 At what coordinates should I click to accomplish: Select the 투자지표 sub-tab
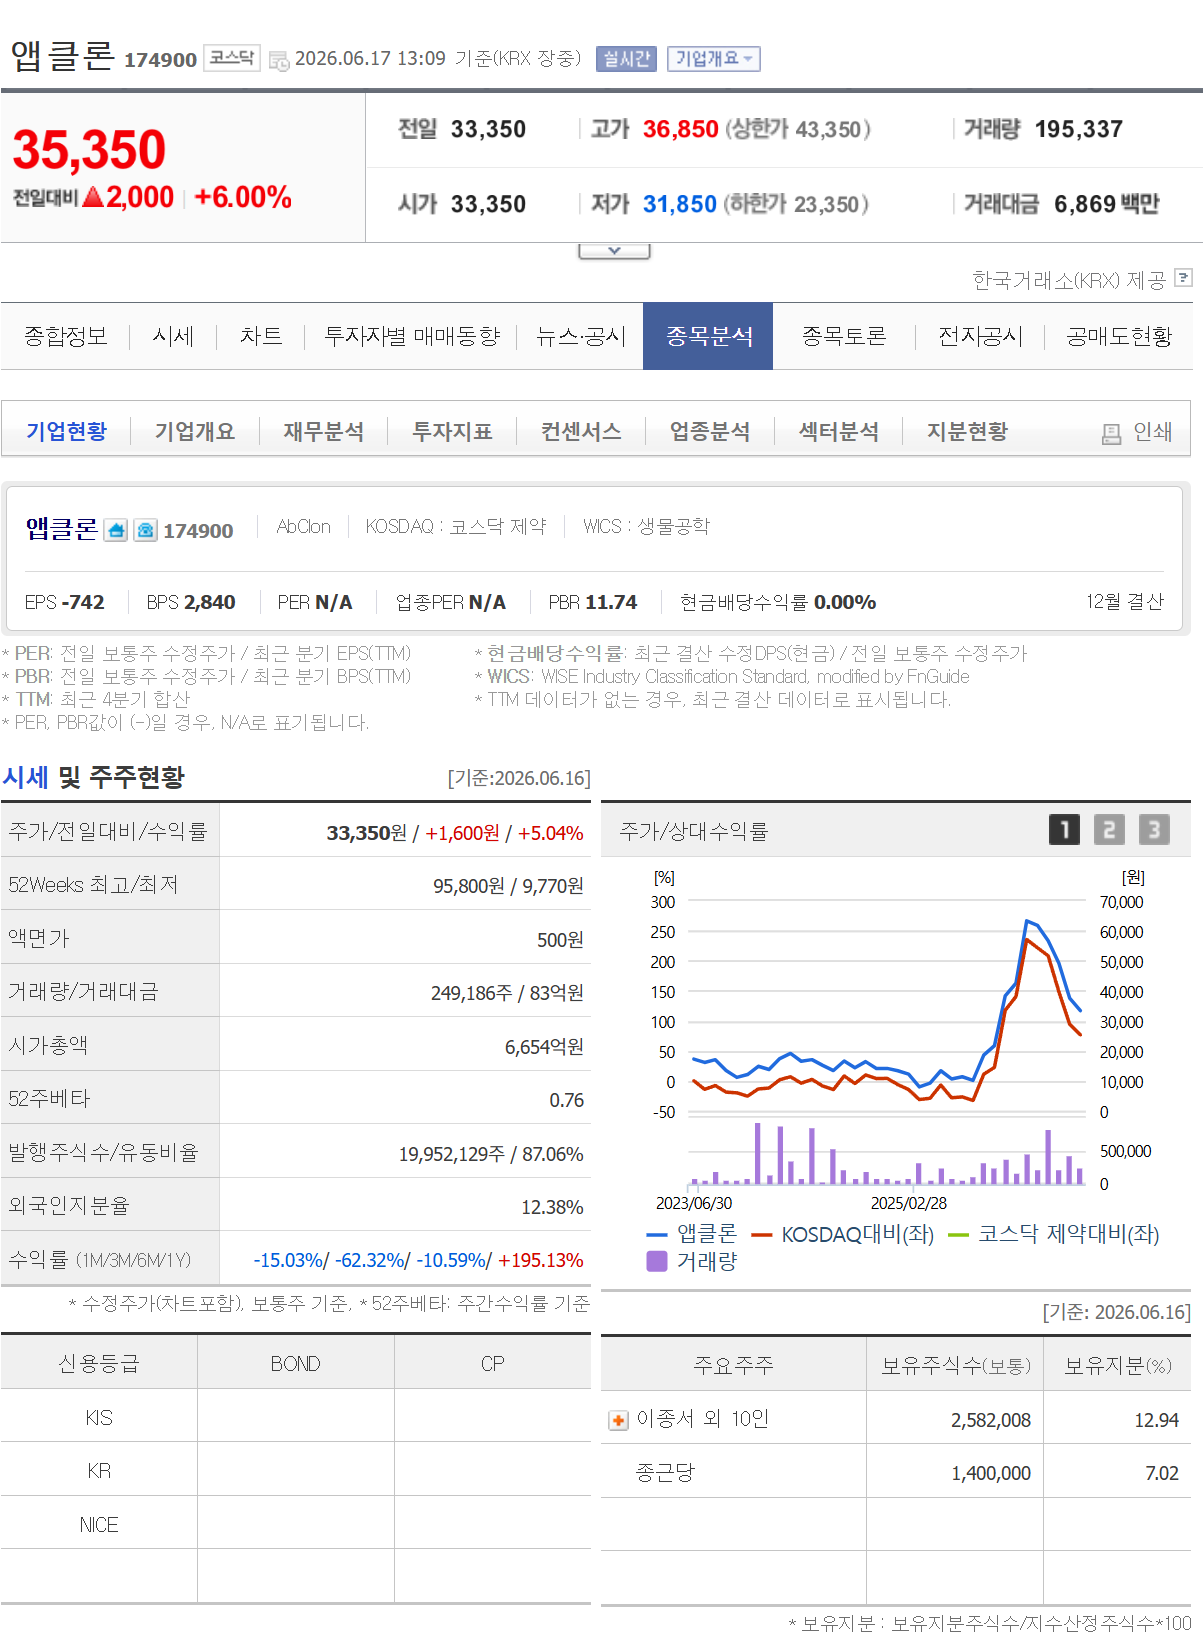pos(452,431)
